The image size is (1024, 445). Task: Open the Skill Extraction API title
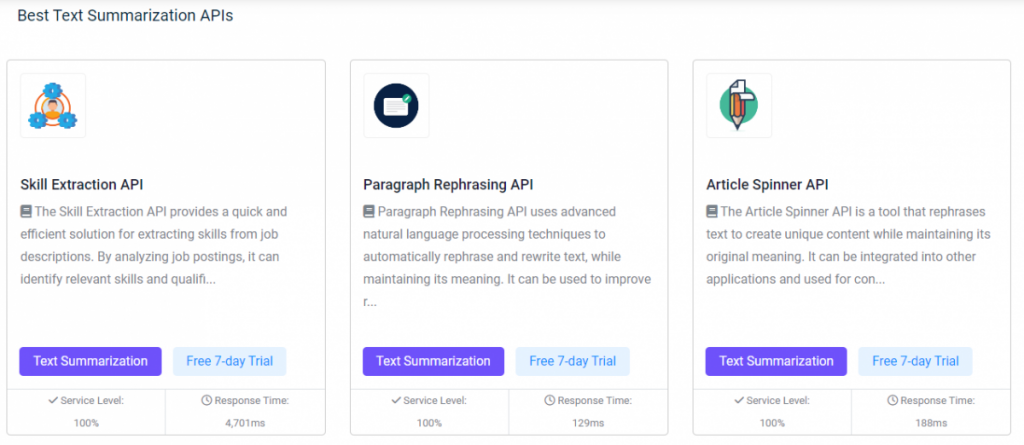click(82, 185)
